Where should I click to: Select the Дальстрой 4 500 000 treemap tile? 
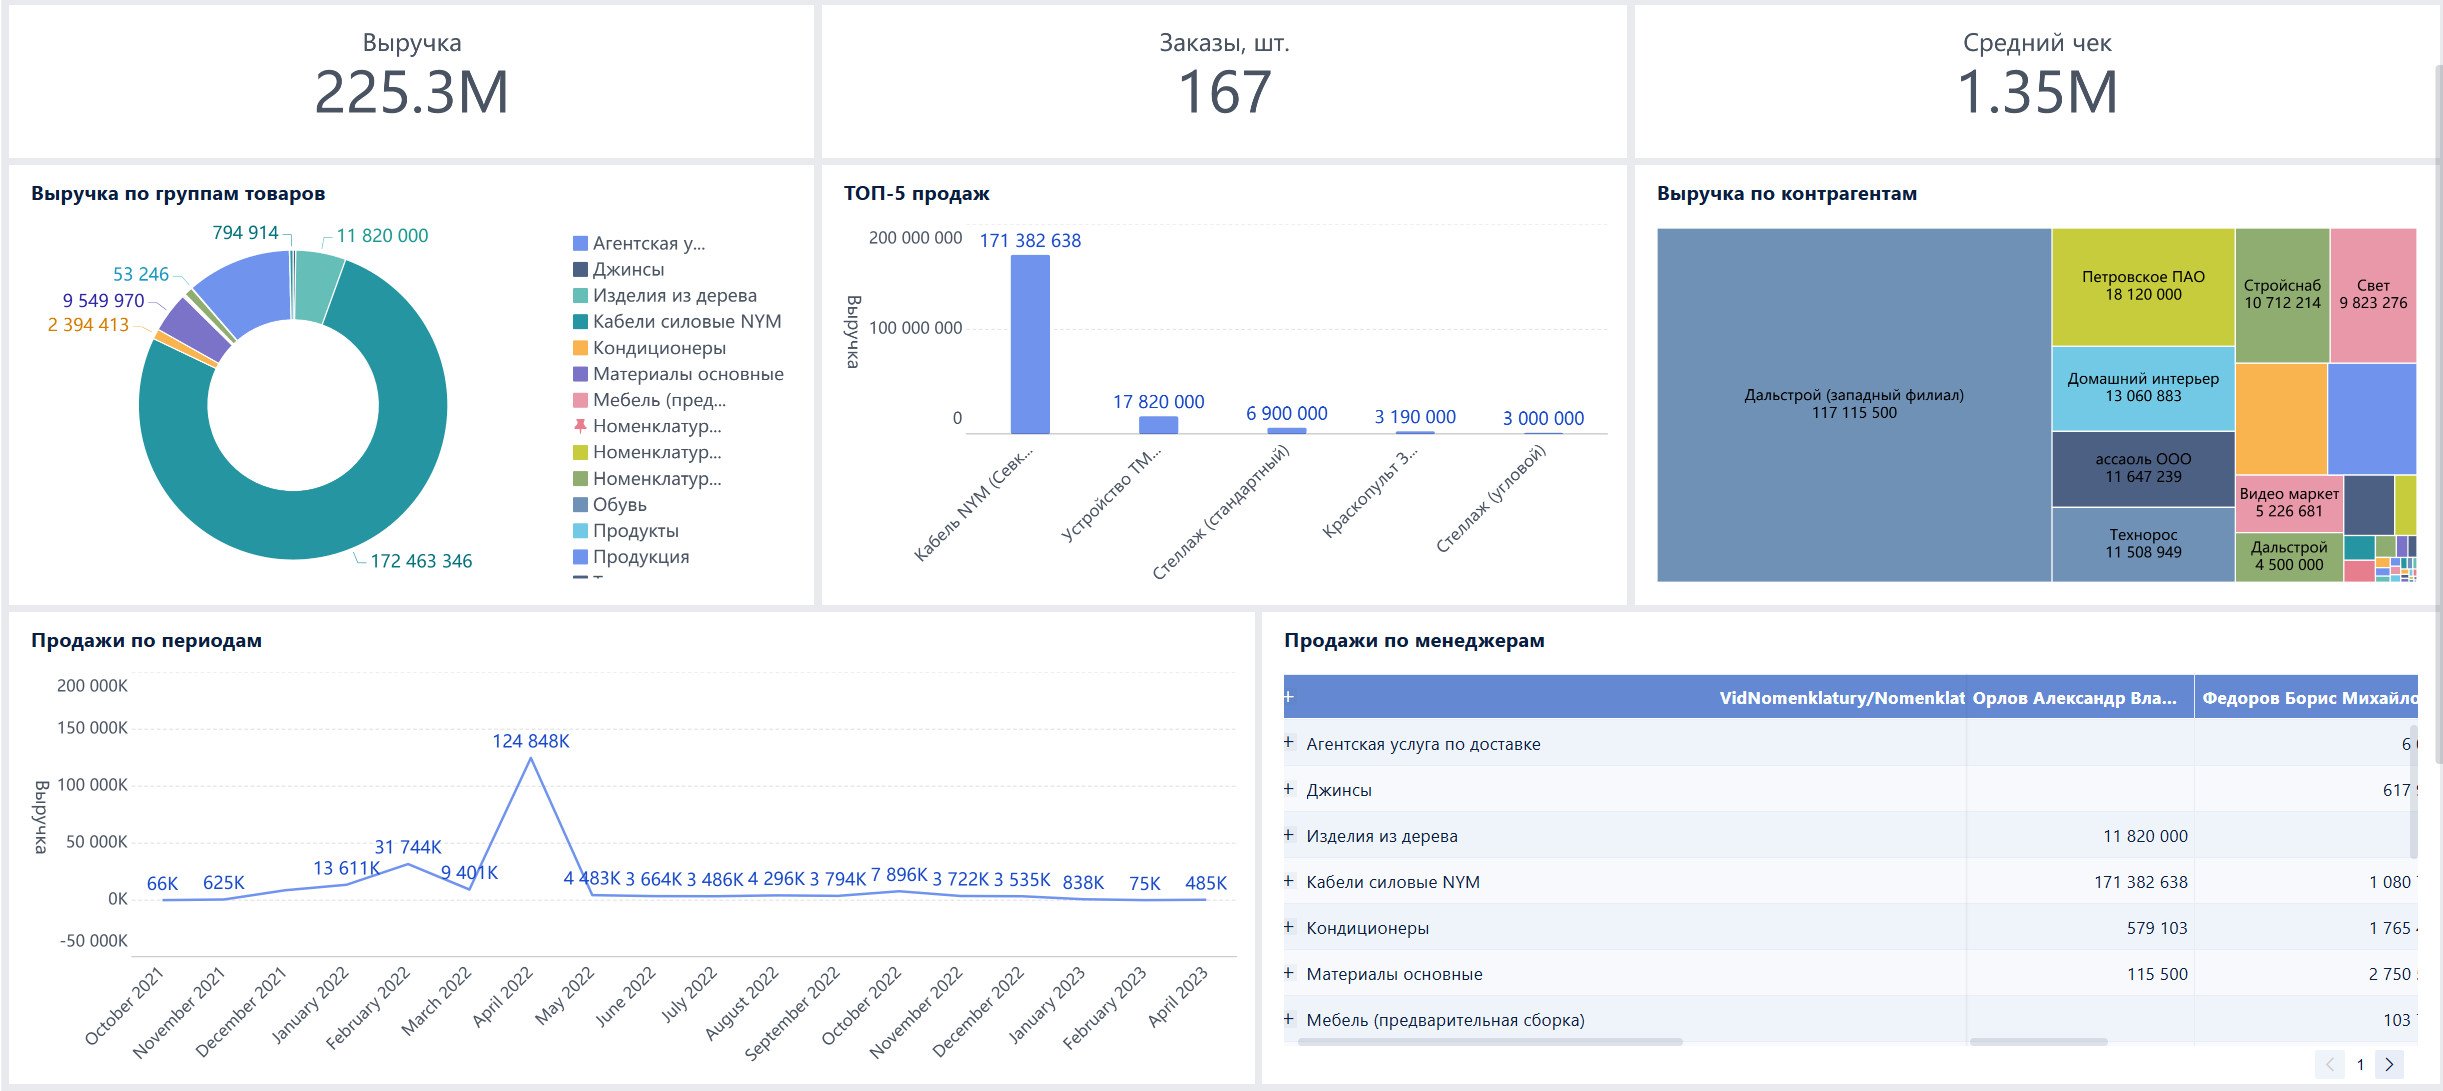(2289, 557)
